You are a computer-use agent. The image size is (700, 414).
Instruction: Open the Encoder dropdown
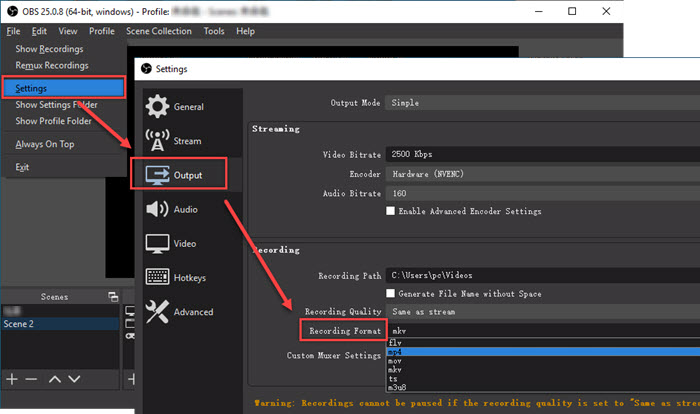540,174
